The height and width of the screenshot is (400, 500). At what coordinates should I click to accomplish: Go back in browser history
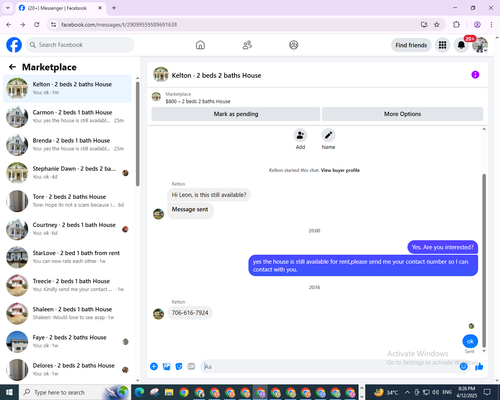(x=9, y=25)
